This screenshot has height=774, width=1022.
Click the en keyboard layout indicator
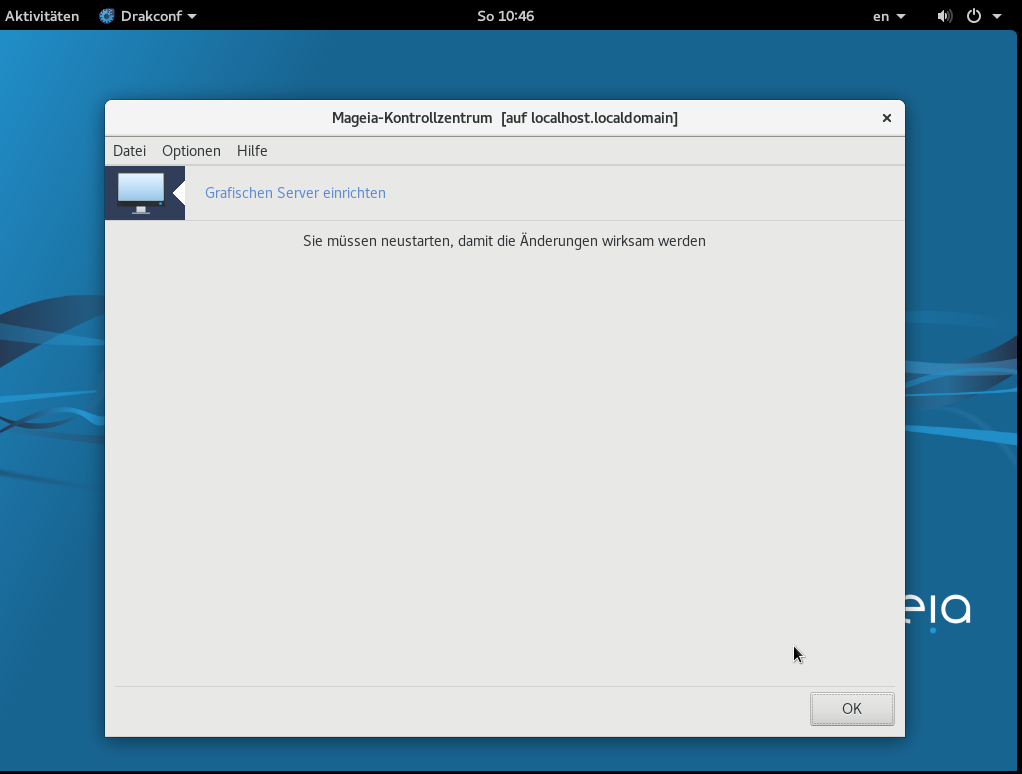[x=881, y=16]
